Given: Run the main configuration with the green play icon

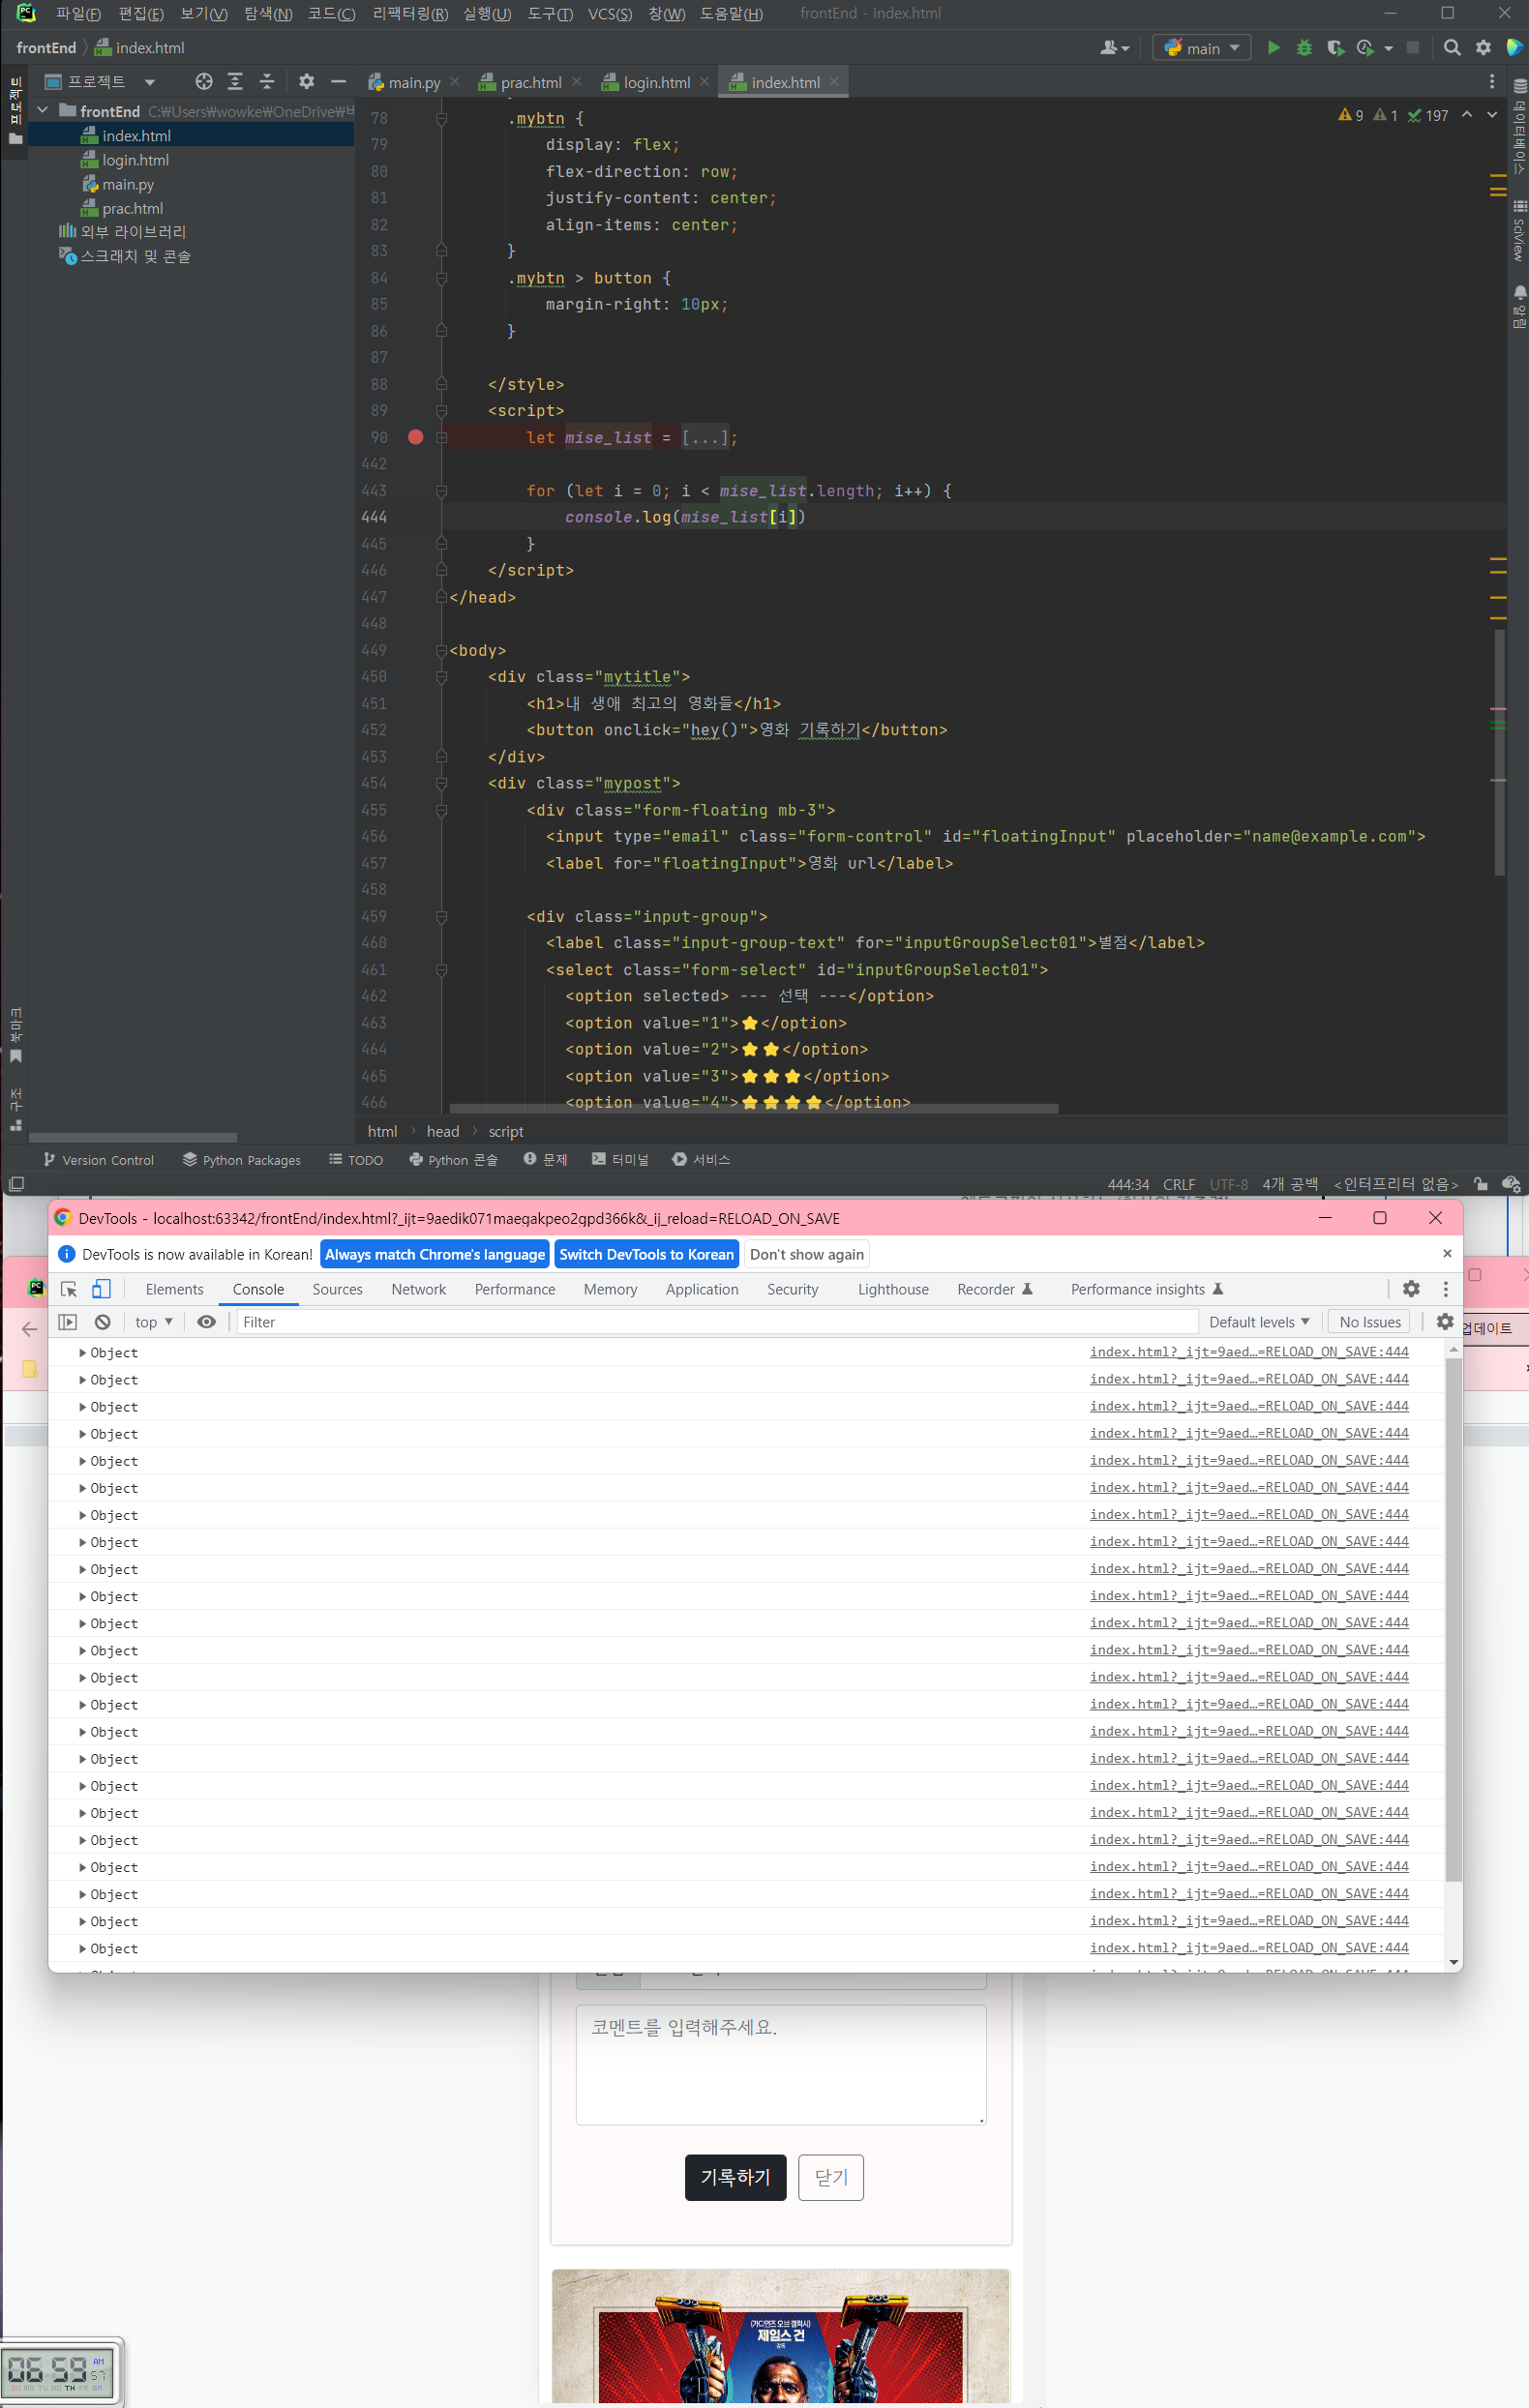Looking at the screenshot, I should point(1273,47).
